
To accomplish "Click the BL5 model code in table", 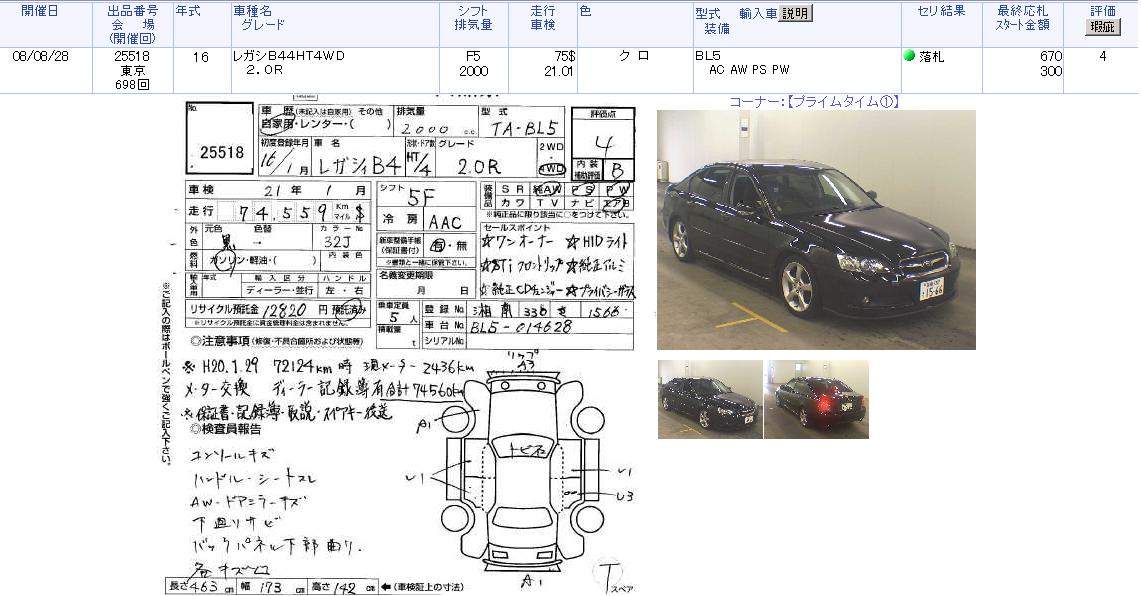I will click(707, 56).
